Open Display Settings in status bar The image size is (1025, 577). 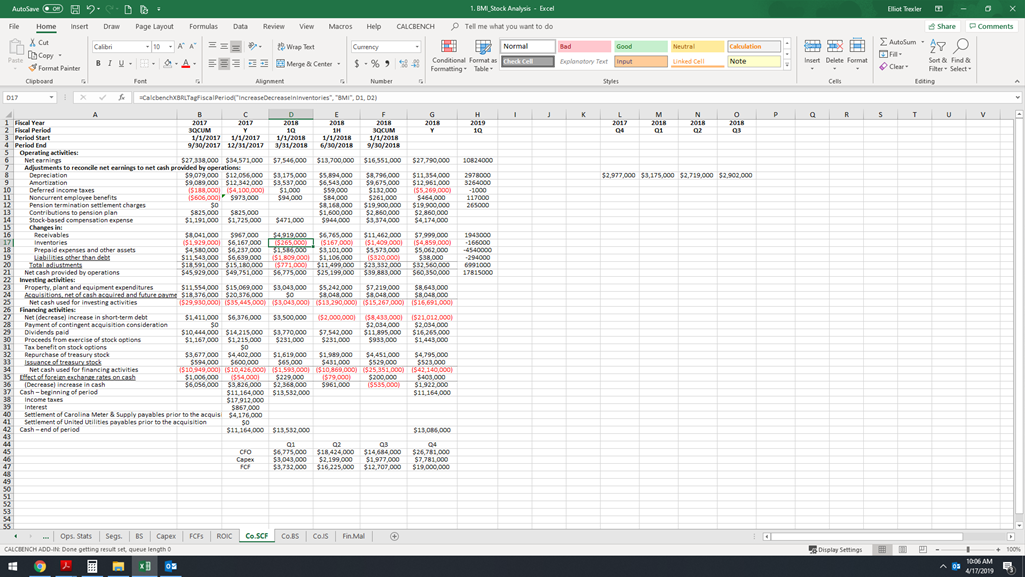coord(835,550)
